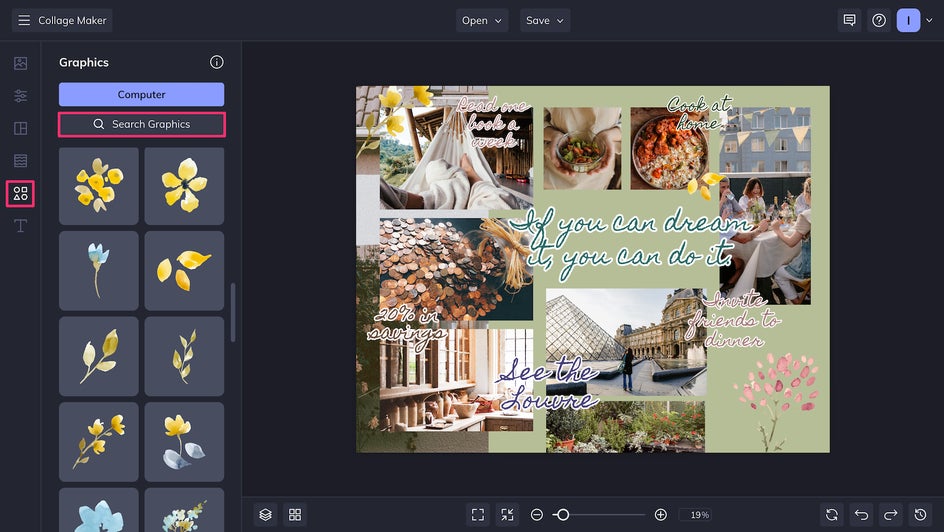Click the Search Graphics field
944x532 pixels.
click(141, 125)
